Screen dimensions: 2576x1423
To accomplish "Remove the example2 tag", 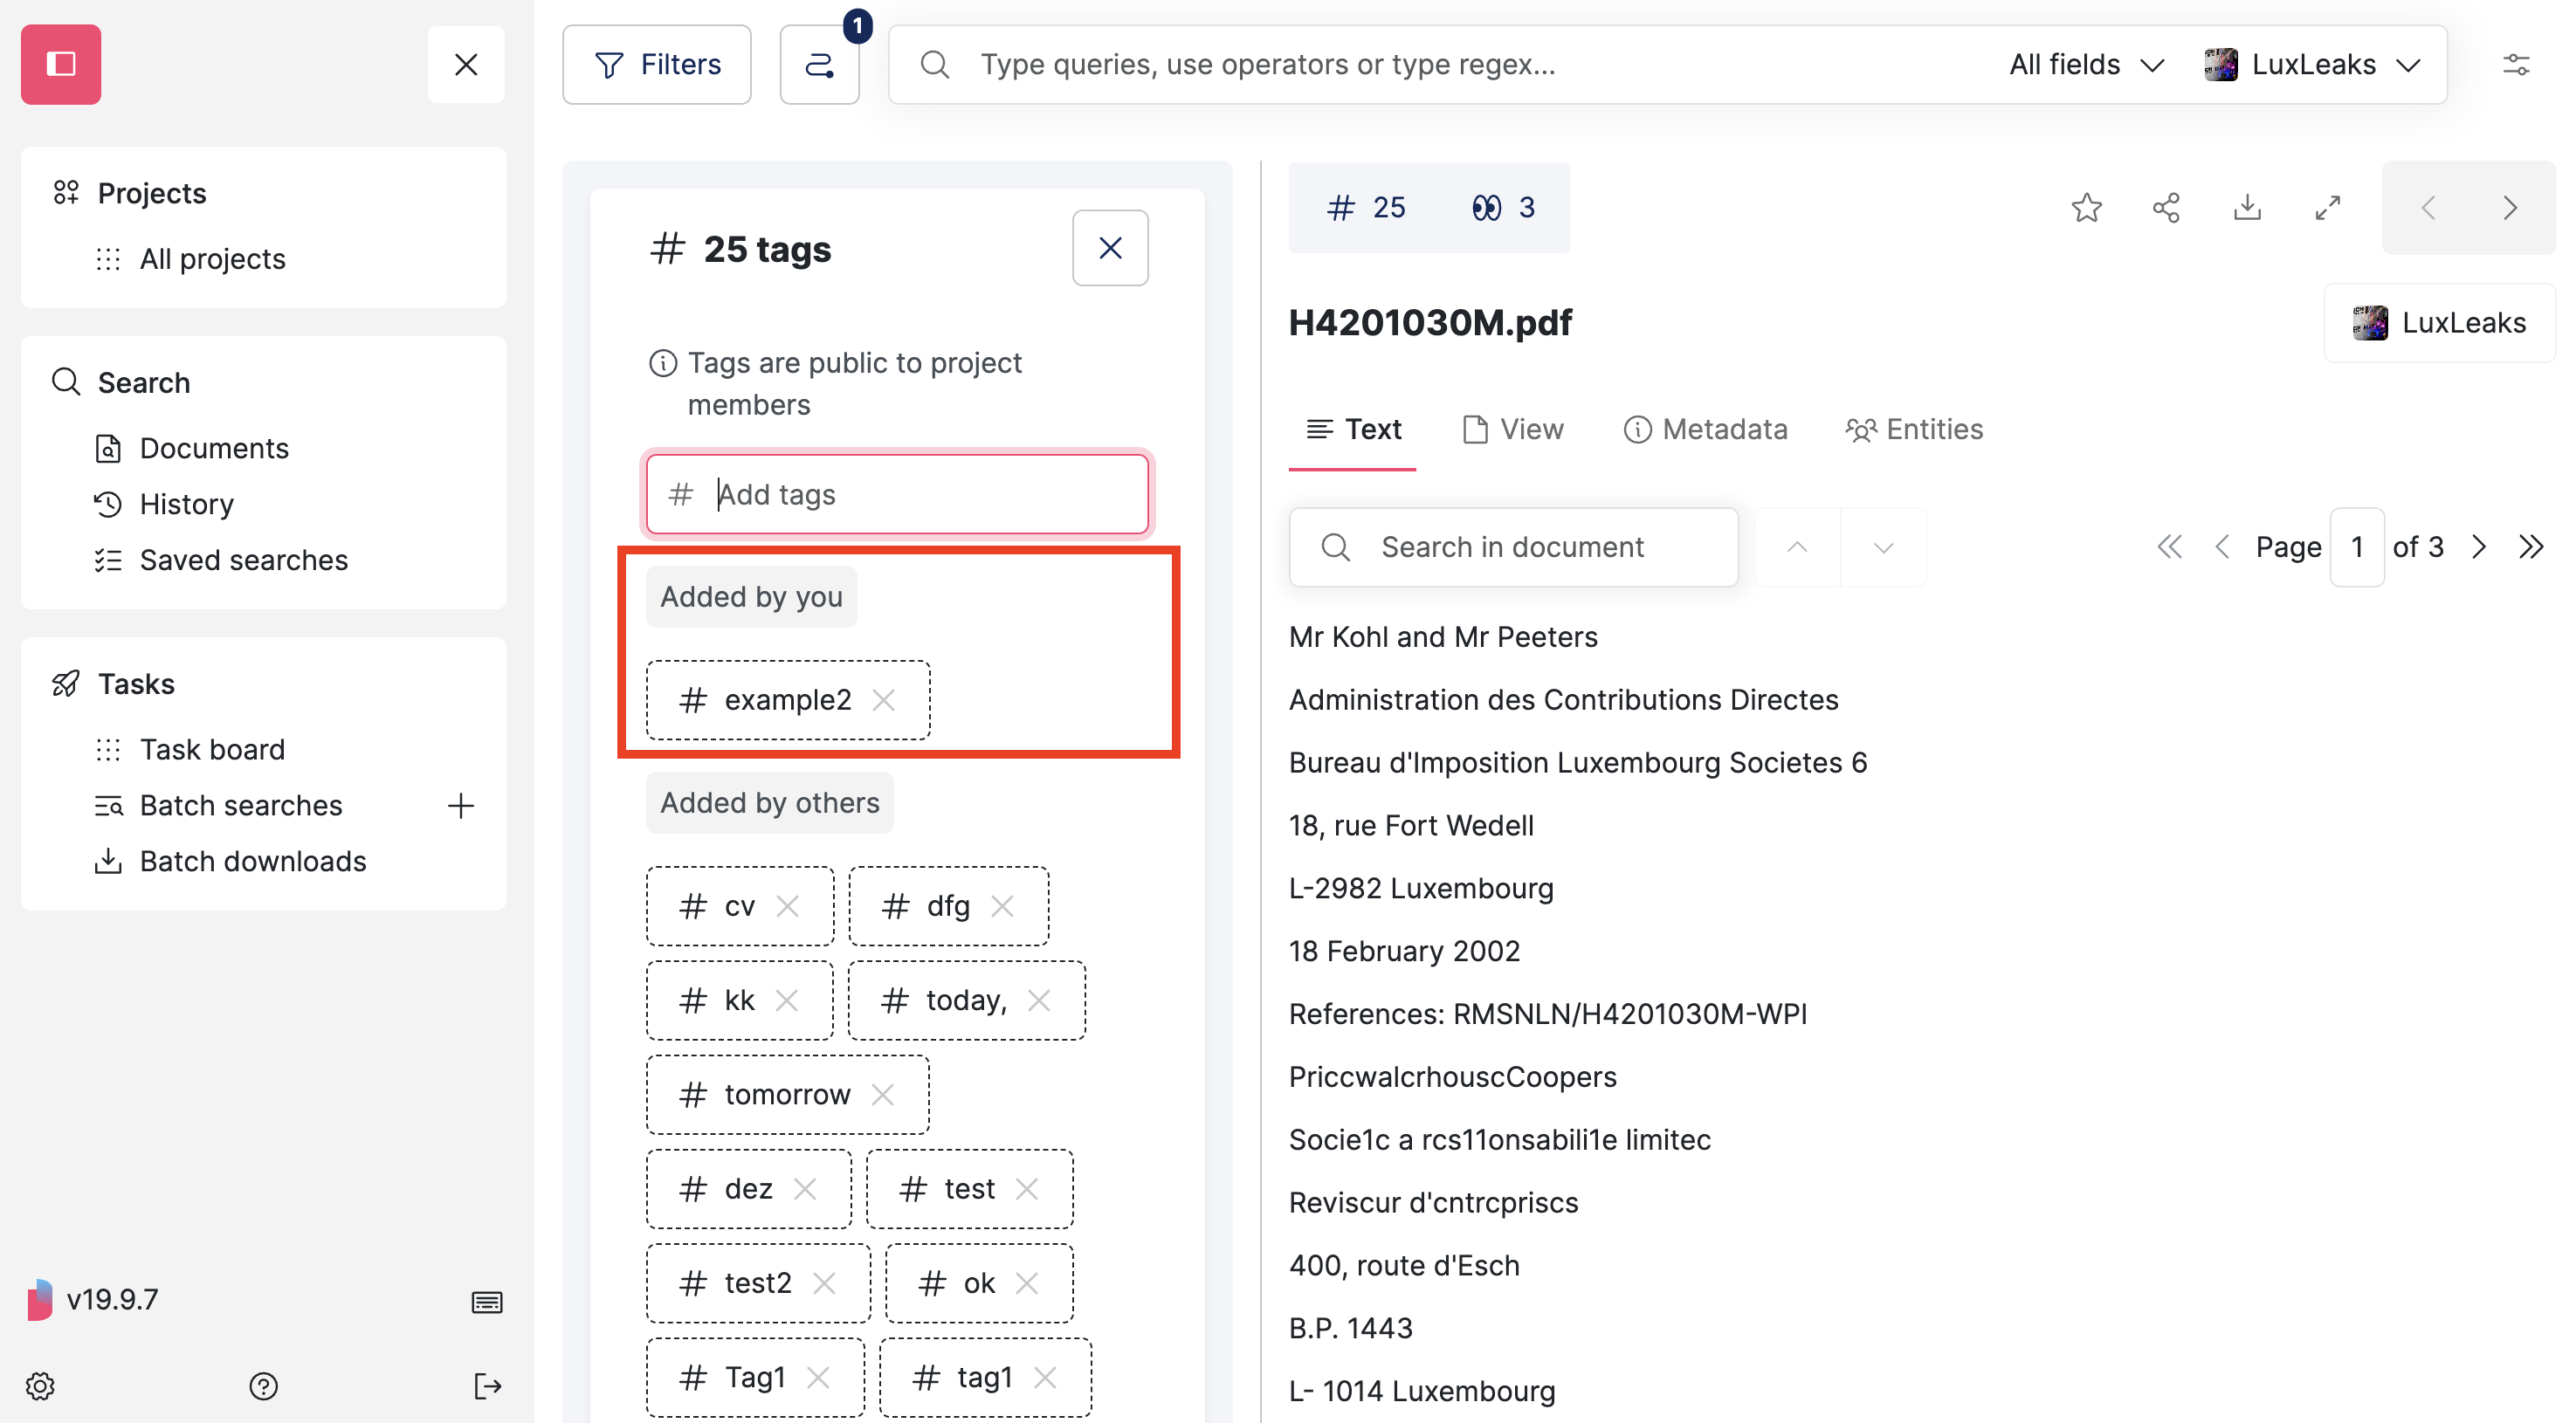I will pos(883,700).
